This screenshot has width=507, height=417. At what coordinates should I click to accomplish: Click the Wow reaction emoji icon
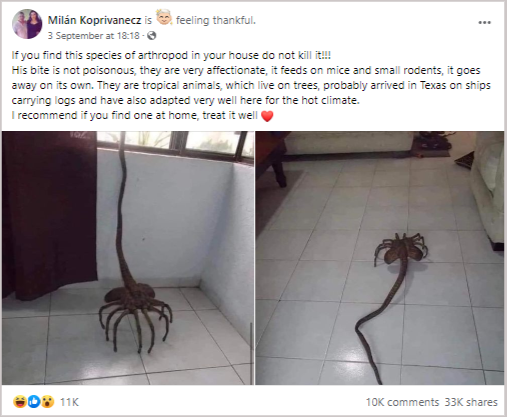pyautogui.click(x=47, y=402)
